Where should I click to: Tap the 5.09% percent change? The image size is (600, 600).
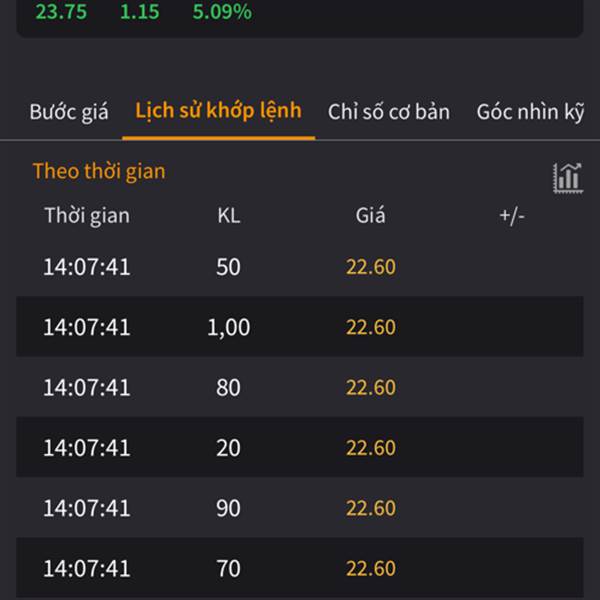tap(222, 11)
